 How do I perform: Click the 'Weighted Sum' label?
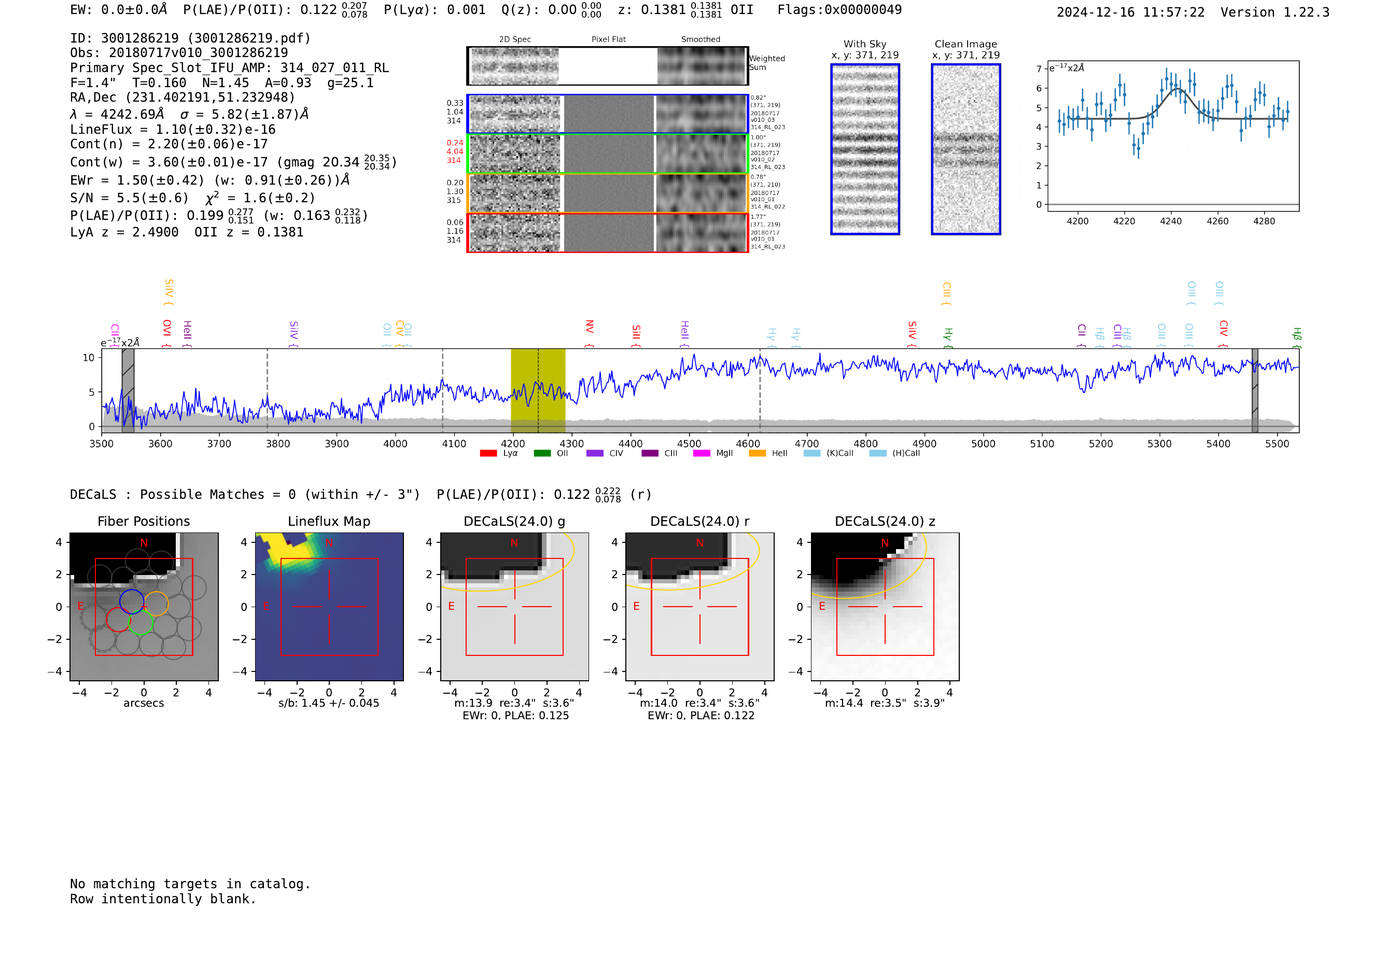tap(767, 63)
